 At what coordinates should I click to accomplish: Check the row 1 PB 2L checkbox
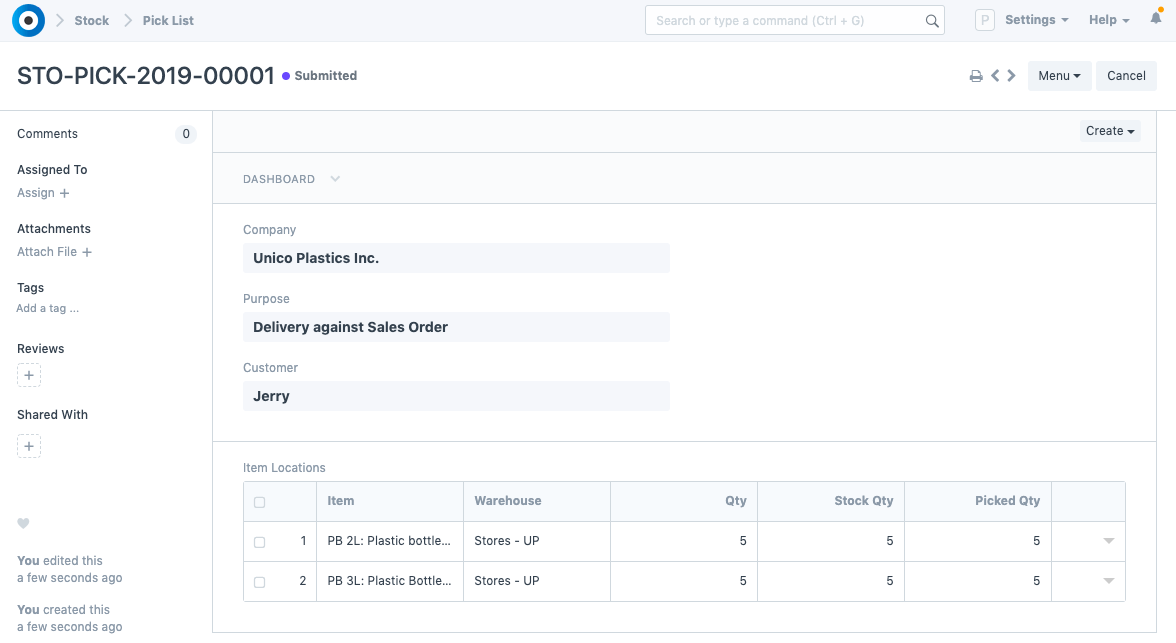click(x=260, y=542)
